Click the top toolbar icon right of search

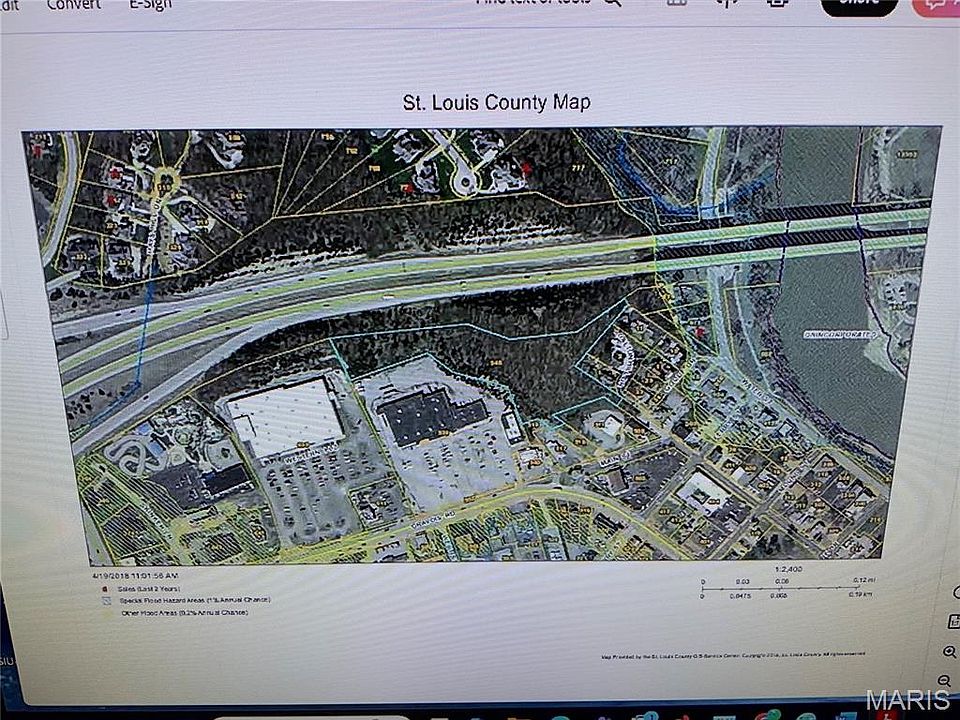click(x=677, y=4)
